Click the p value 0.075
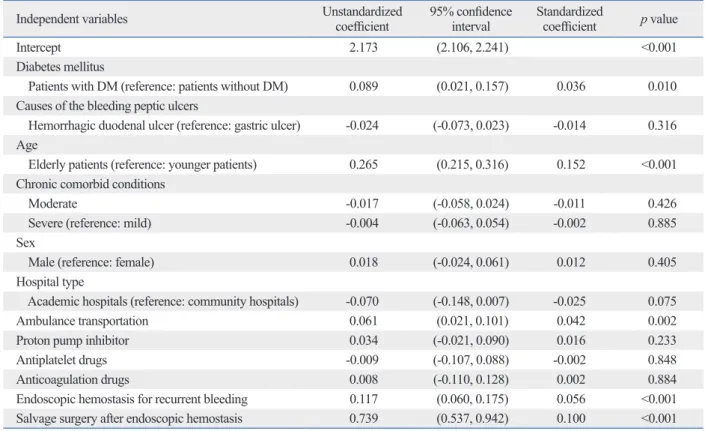705x431 pixels. 662,302
